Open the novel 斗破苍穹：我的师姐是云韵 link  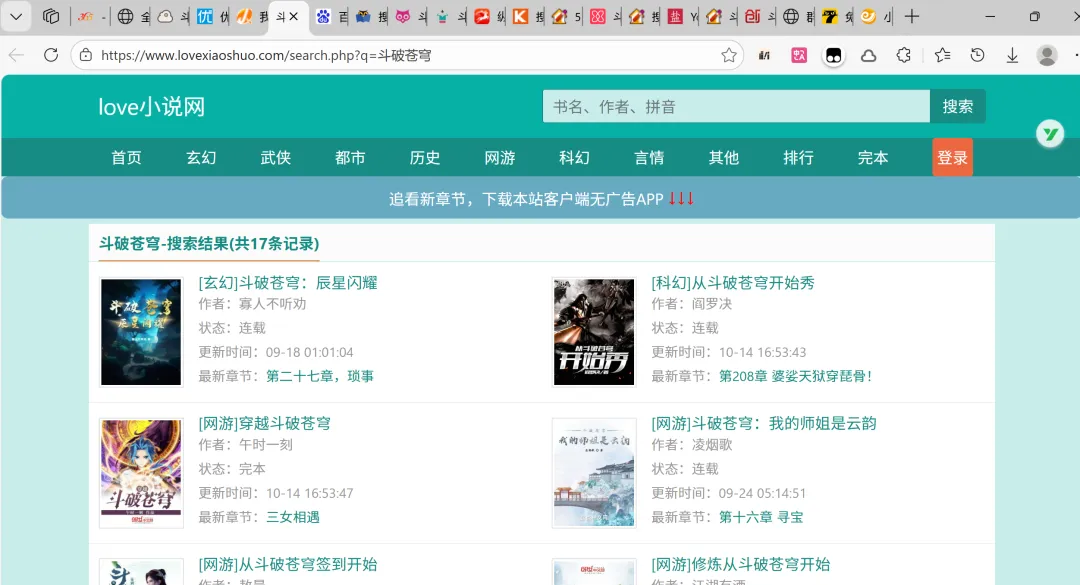(x=764, y=423)
